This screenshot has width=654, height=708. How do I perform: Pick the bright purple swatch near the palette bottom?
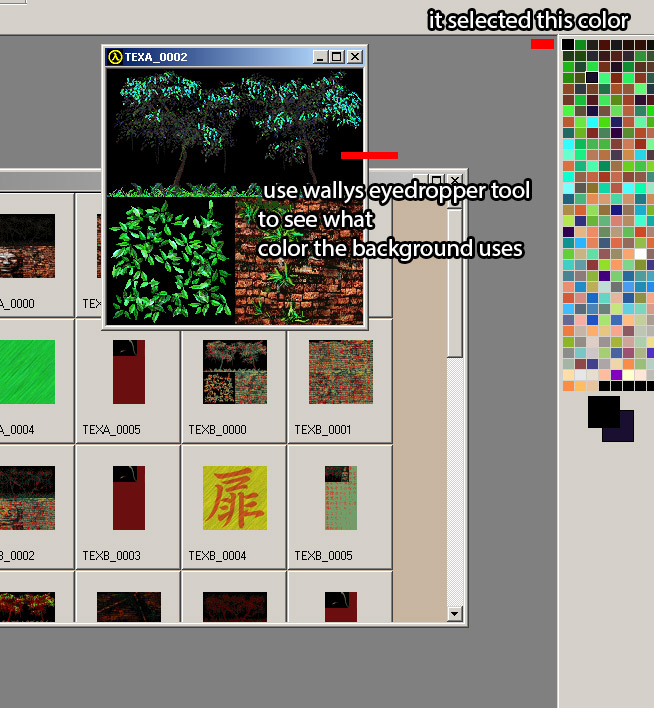pos(617,374)
